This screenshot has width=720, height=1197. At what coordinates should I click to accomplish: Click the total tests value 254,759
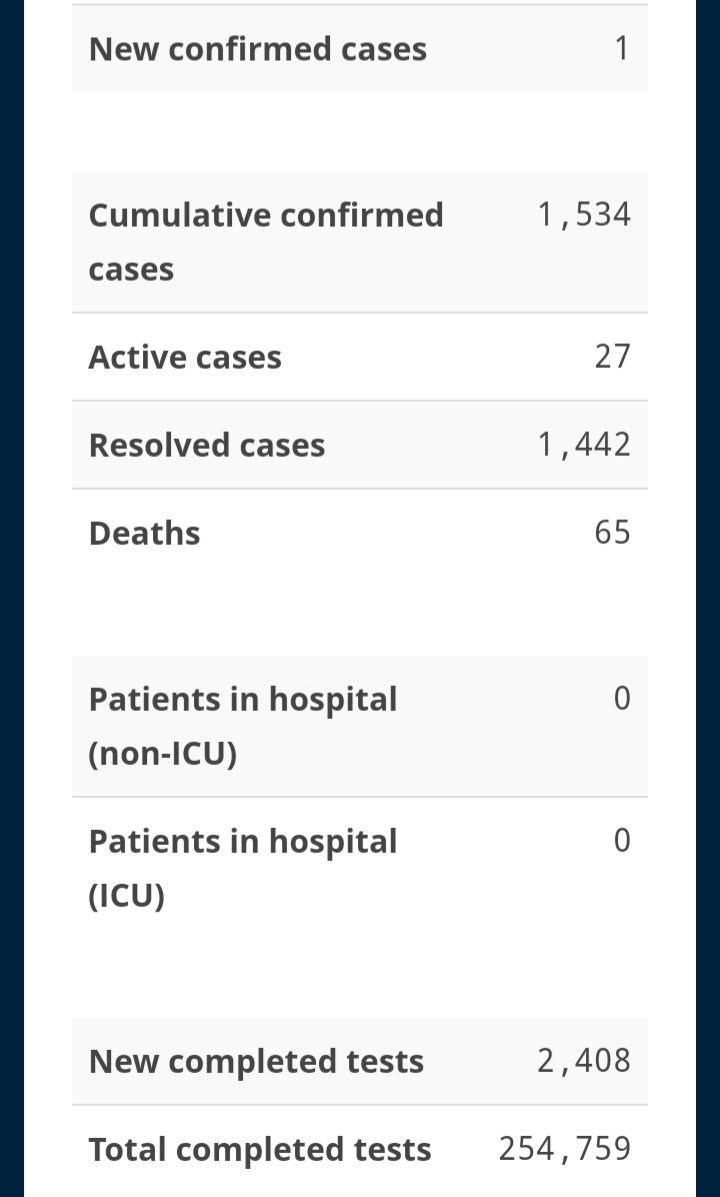565,1148
